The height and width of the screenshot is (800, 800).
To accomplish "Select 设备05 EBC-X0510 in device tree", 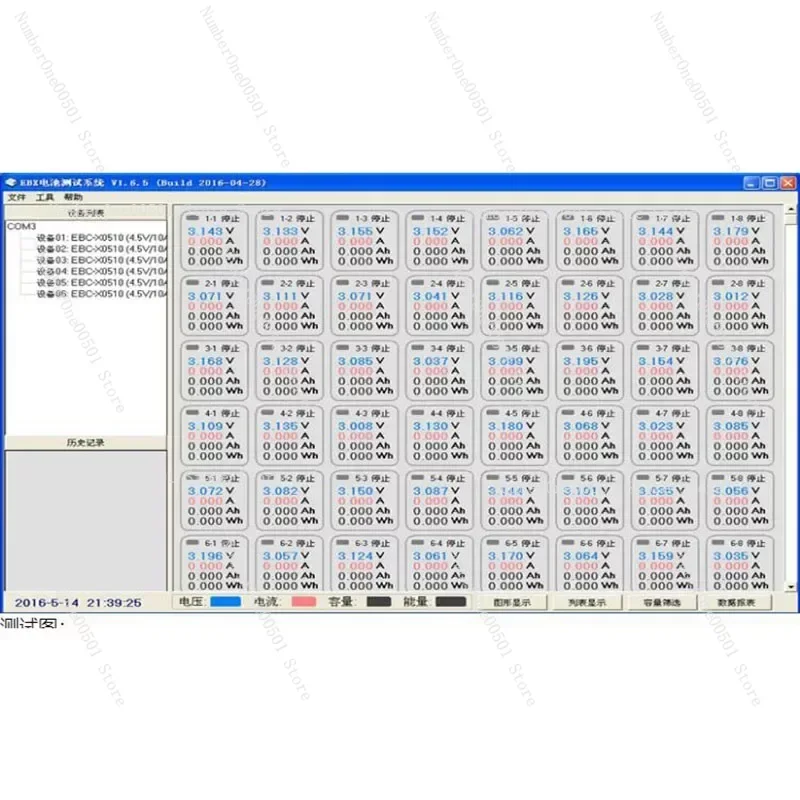I will (102, 283).
